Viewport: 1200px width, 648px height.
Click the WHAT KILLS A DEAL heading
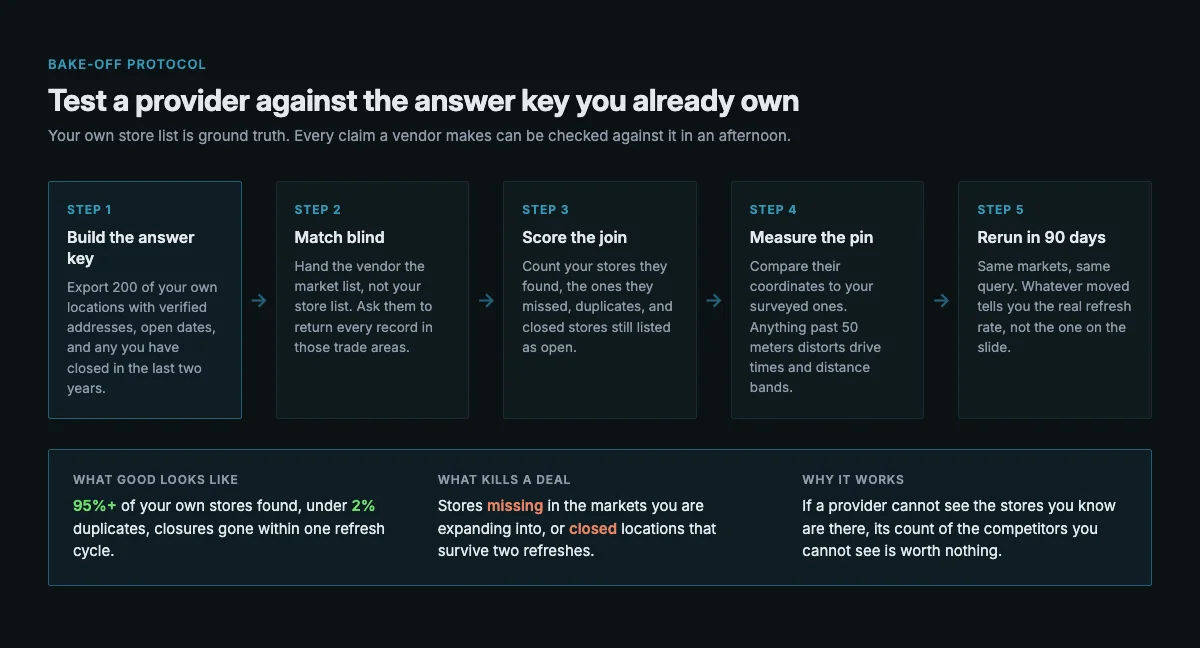(504, 480)
